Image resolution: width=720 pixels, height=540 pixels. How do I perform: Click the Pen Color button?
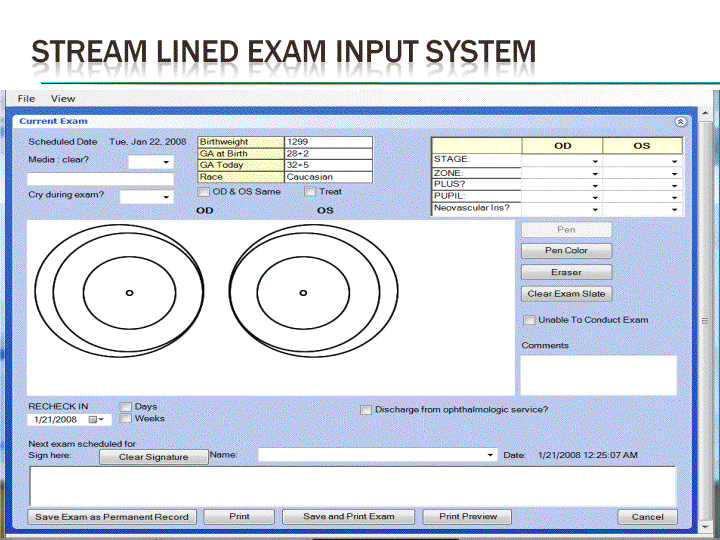pos(566,250)
